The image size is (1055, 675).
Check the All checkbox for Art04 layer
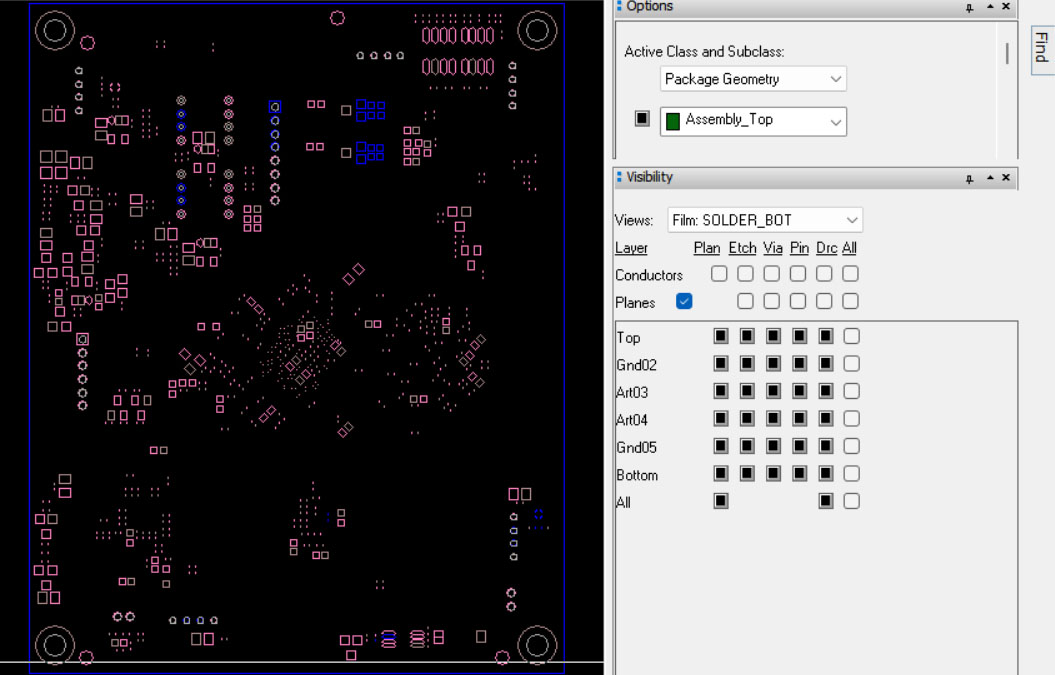pyautogui.click(x=851, y=419)
